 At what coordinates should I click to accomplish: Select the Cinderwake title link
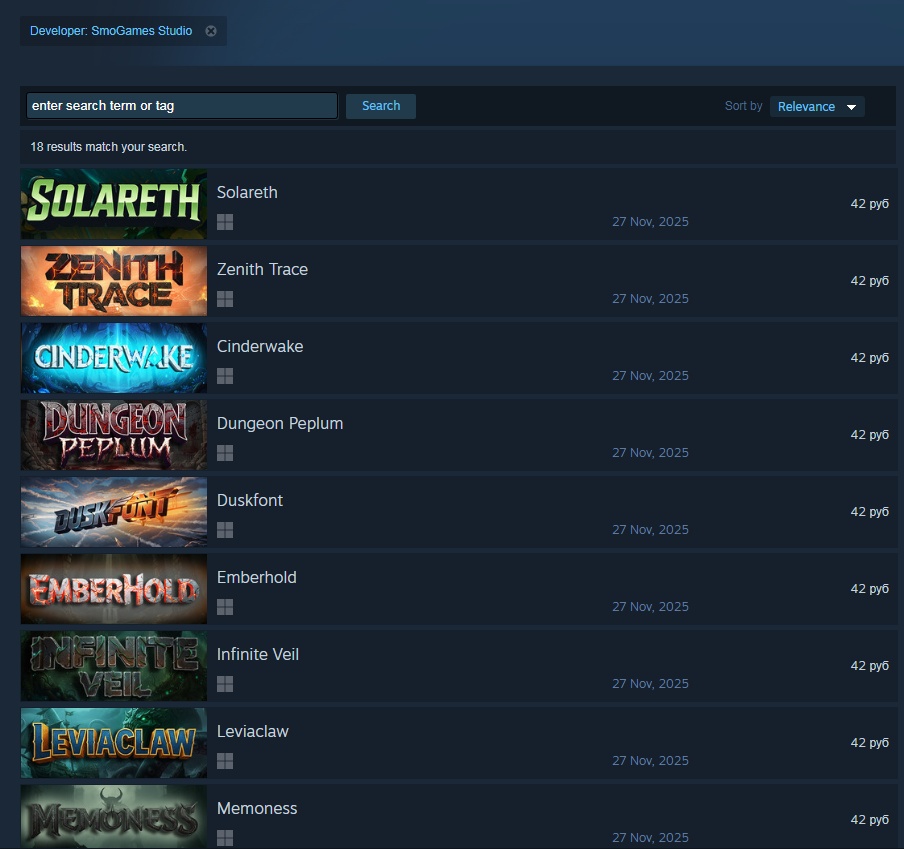click(260, 346)
